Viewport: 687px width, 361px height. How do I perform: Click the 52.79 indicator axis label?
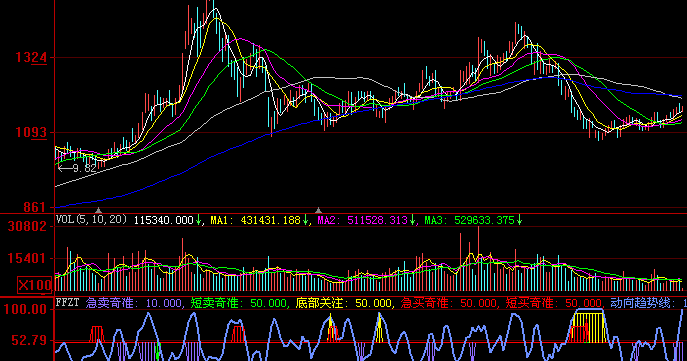pyautogui.click(x=29, y=340)
